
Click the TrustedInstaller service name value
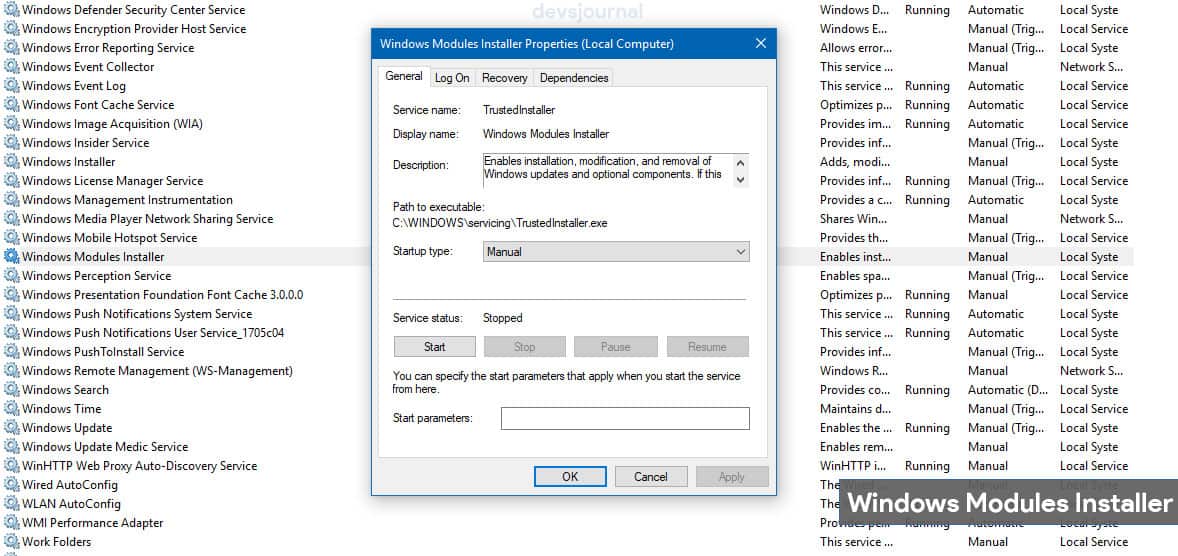click(518, 110)
